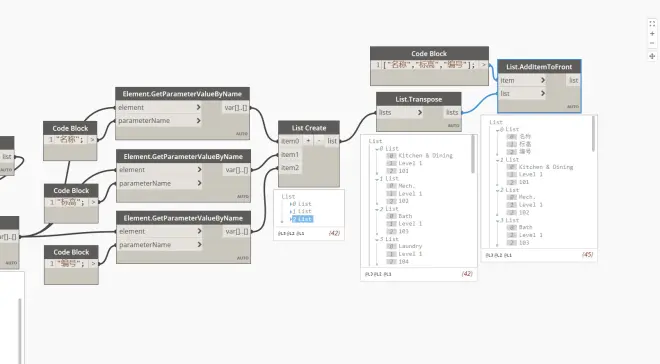
Task: Expand the 0 List entry under List Create
Action: [x=290, y=204]
